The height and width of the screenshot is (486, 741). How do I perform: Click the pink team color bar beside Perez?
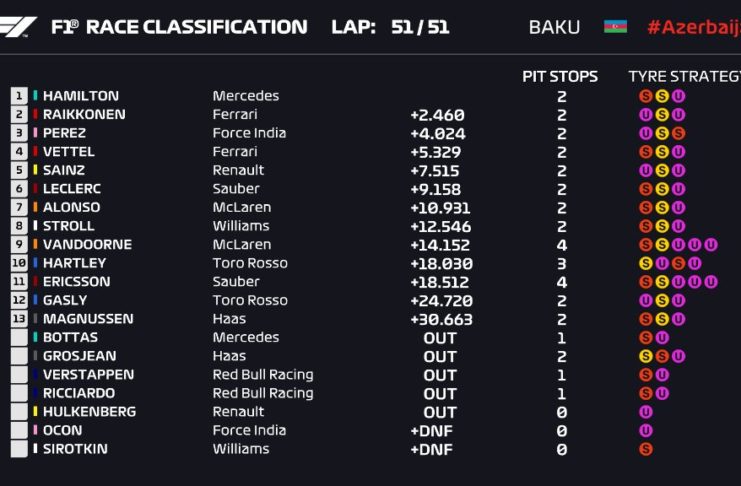(36, 133)
